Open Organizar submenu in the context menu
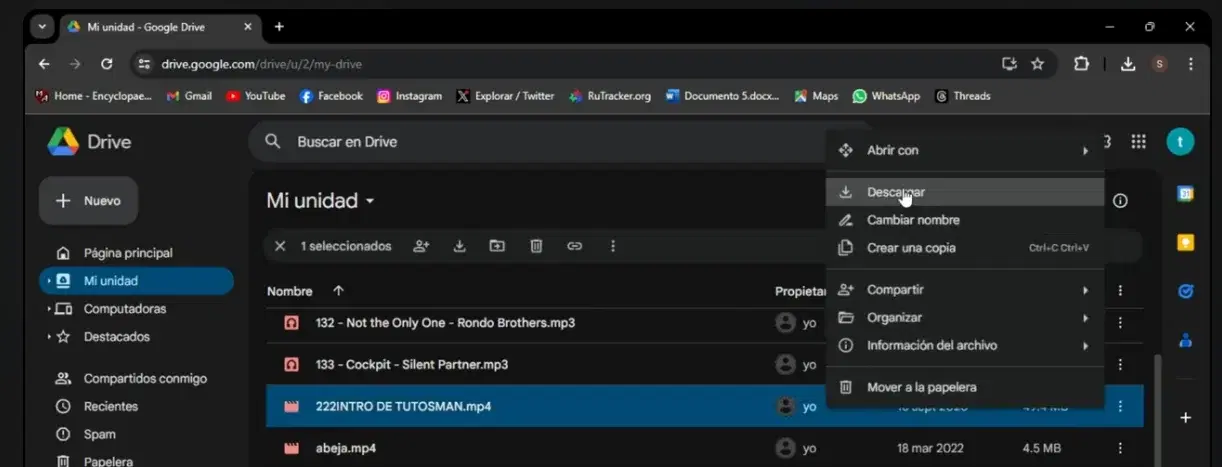The width and height of the screenshot is (1222, 467). [965, 318]
